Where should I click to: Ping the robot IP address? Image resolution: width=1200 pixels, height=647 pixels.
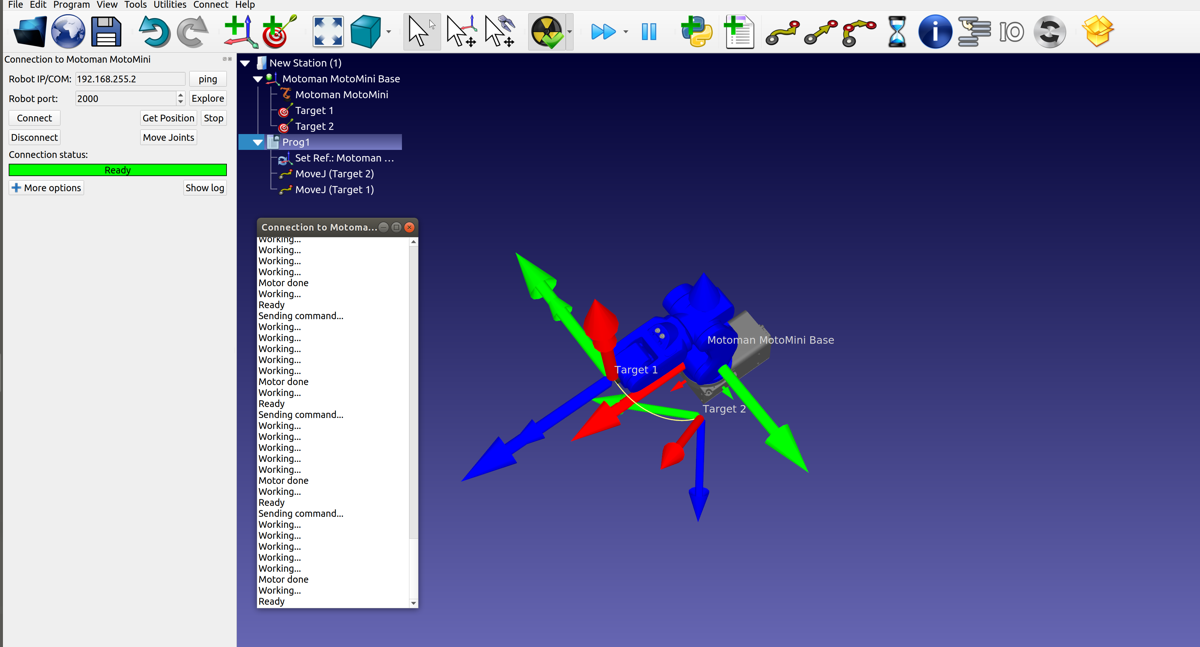pos(208,79)
